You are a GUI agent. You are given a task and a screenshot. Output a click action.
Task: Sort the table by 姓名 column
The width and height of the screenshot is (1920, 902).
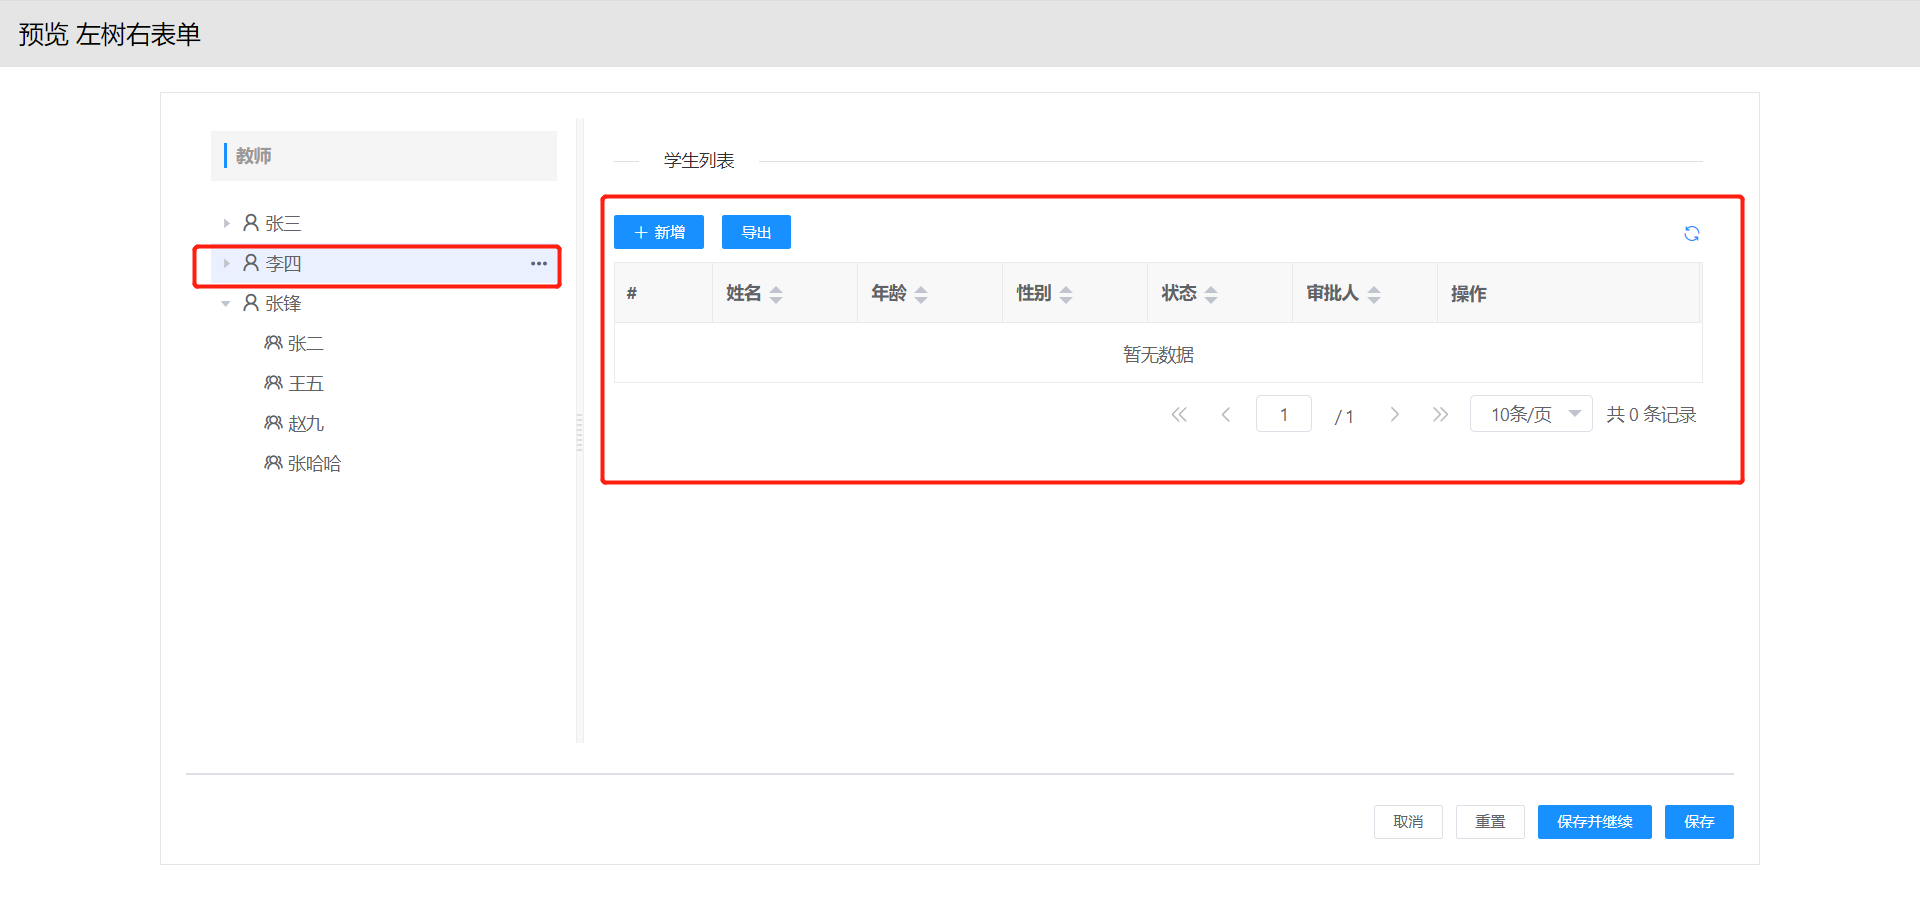pos(776,294)
